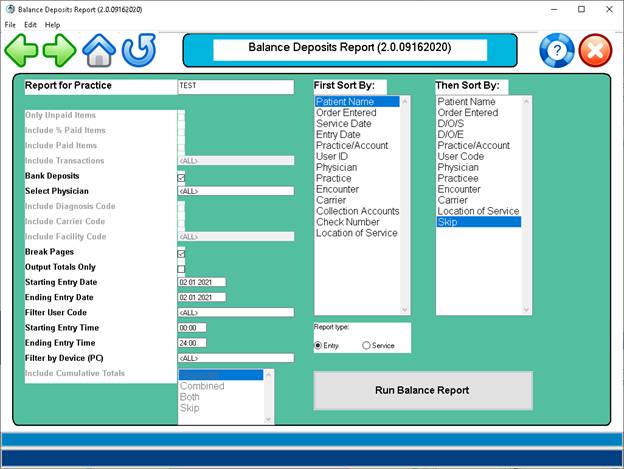Click the Starting Entry Date field
The image size is (624, 469).
(x=201, y=282)
